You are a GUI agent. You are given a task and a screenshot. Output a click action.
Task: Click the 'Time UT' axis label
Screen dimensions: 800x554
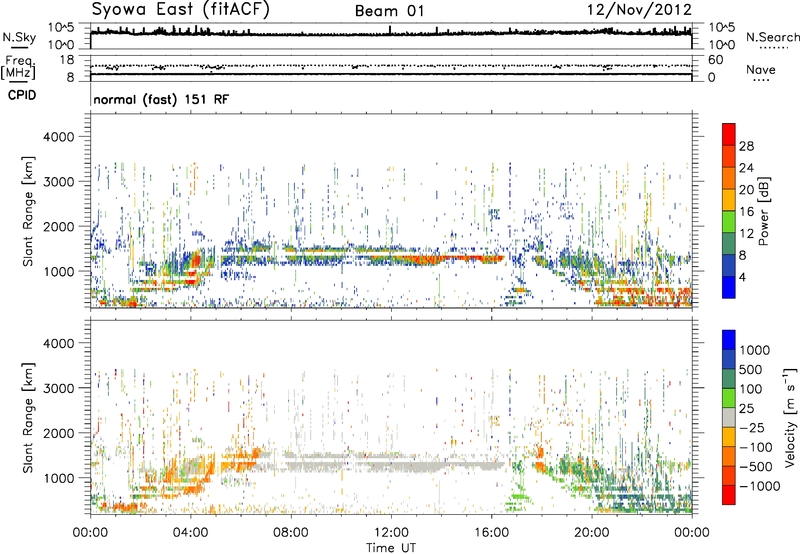tap(391, 547)
